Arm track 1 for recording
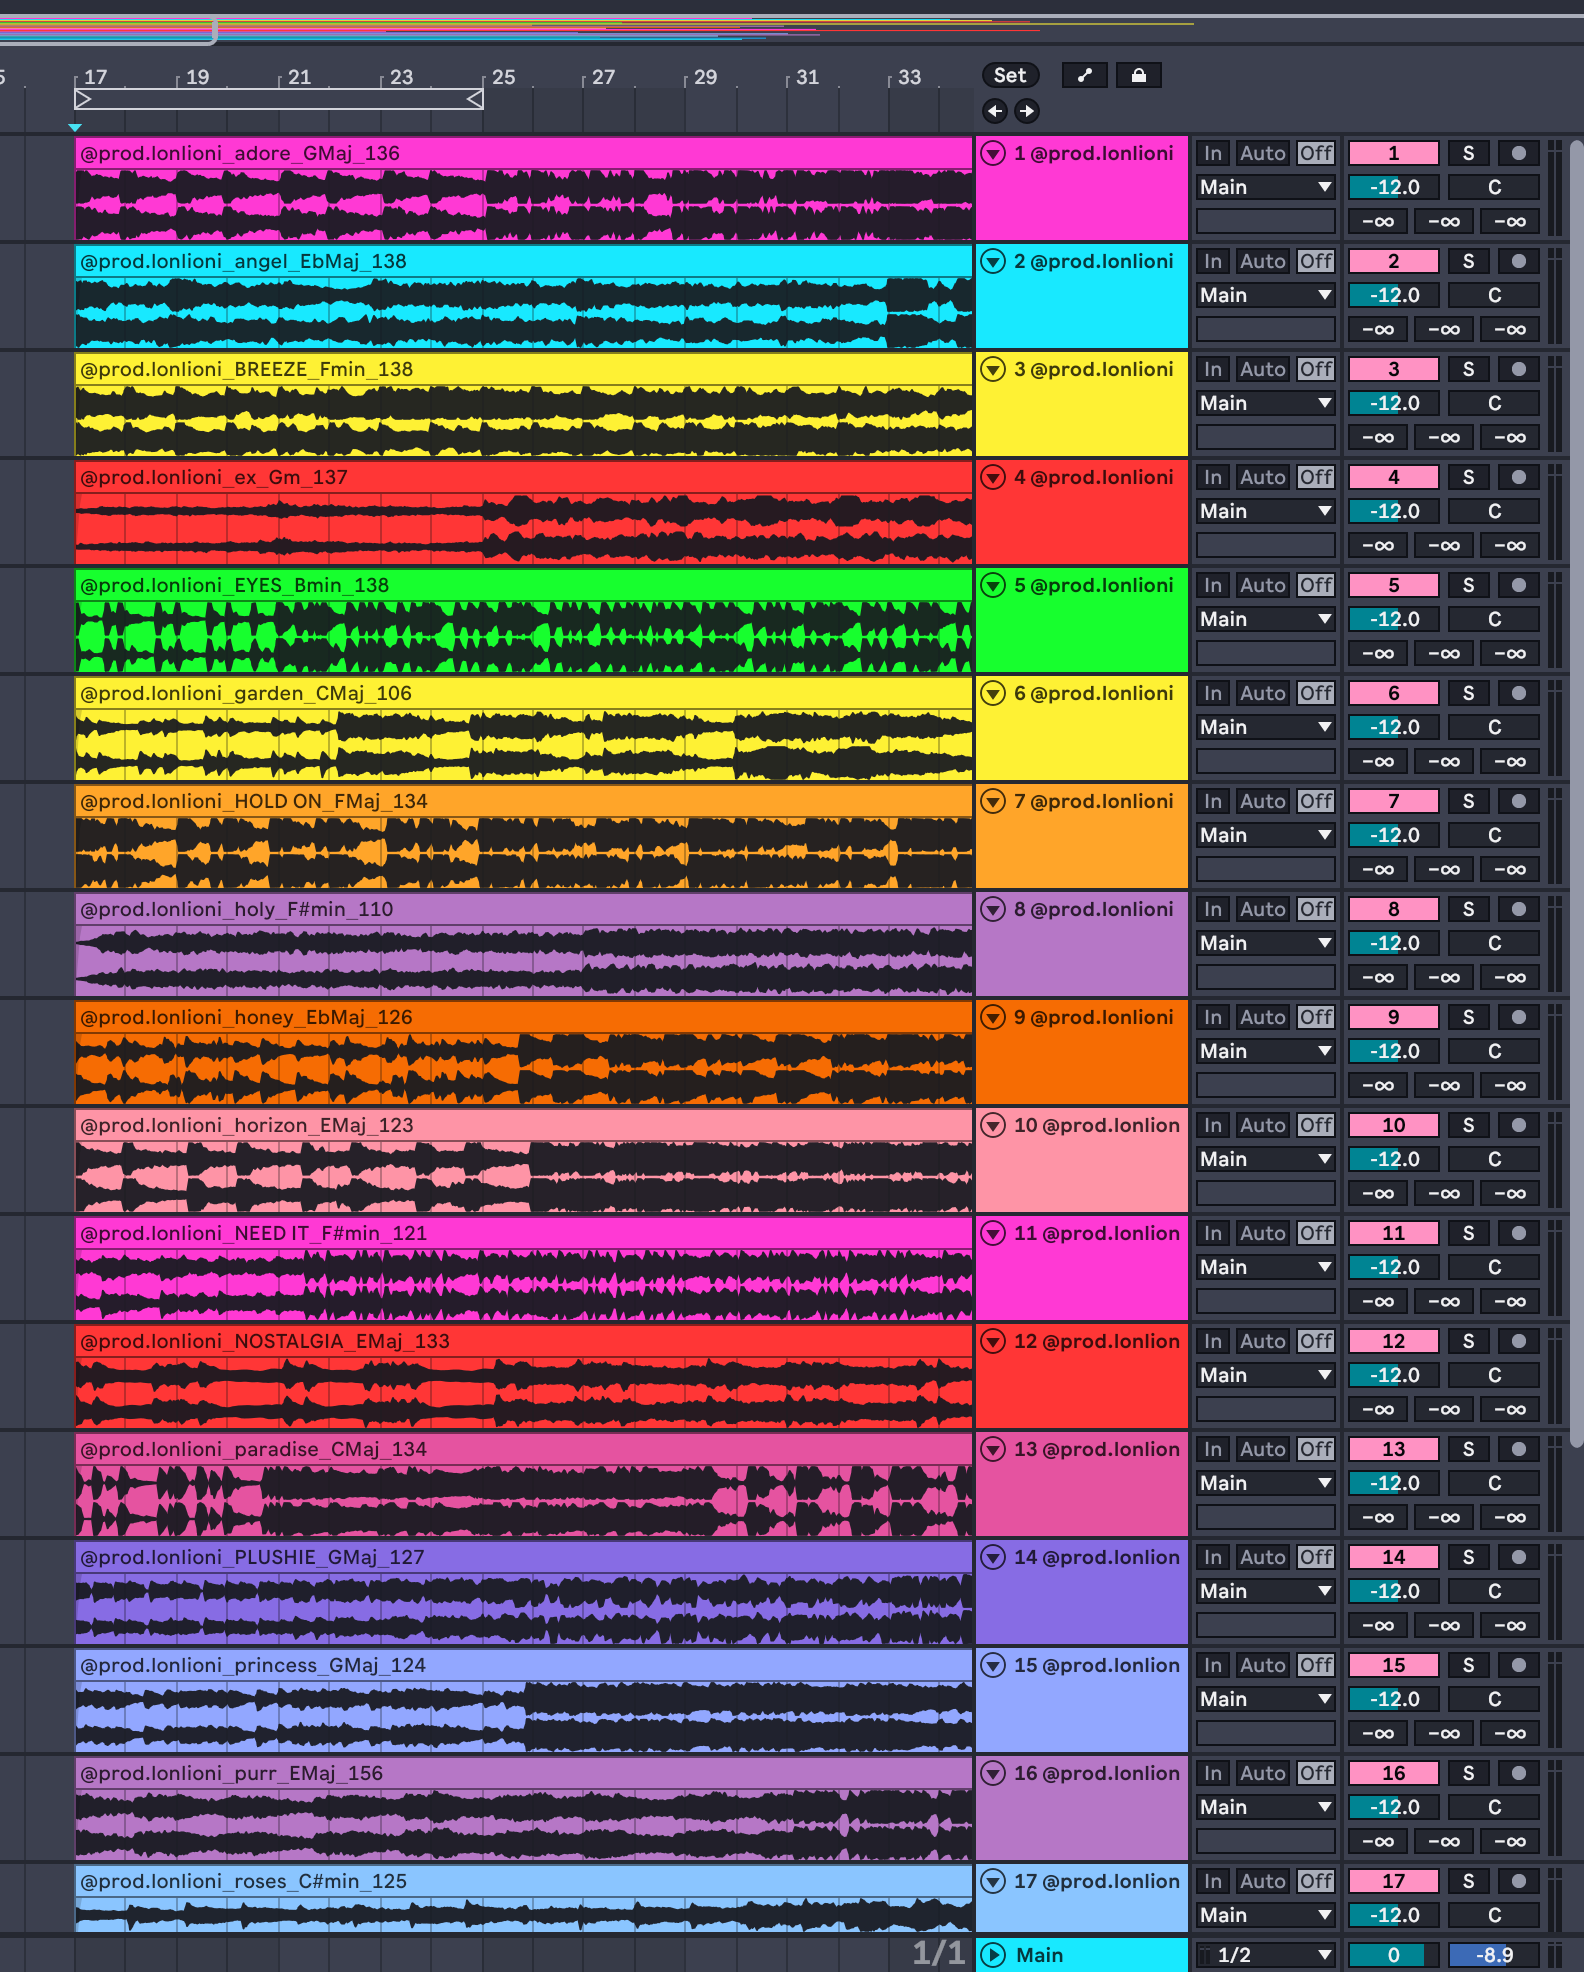 (1518, 153)
